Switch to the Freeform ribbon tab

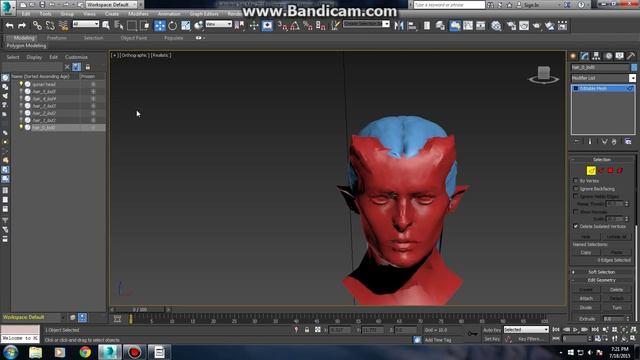[57, 38]
